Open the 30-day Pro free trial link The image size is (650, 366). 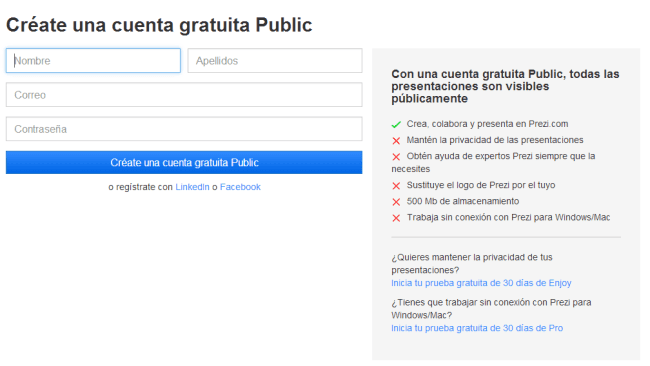click(477, 328)
